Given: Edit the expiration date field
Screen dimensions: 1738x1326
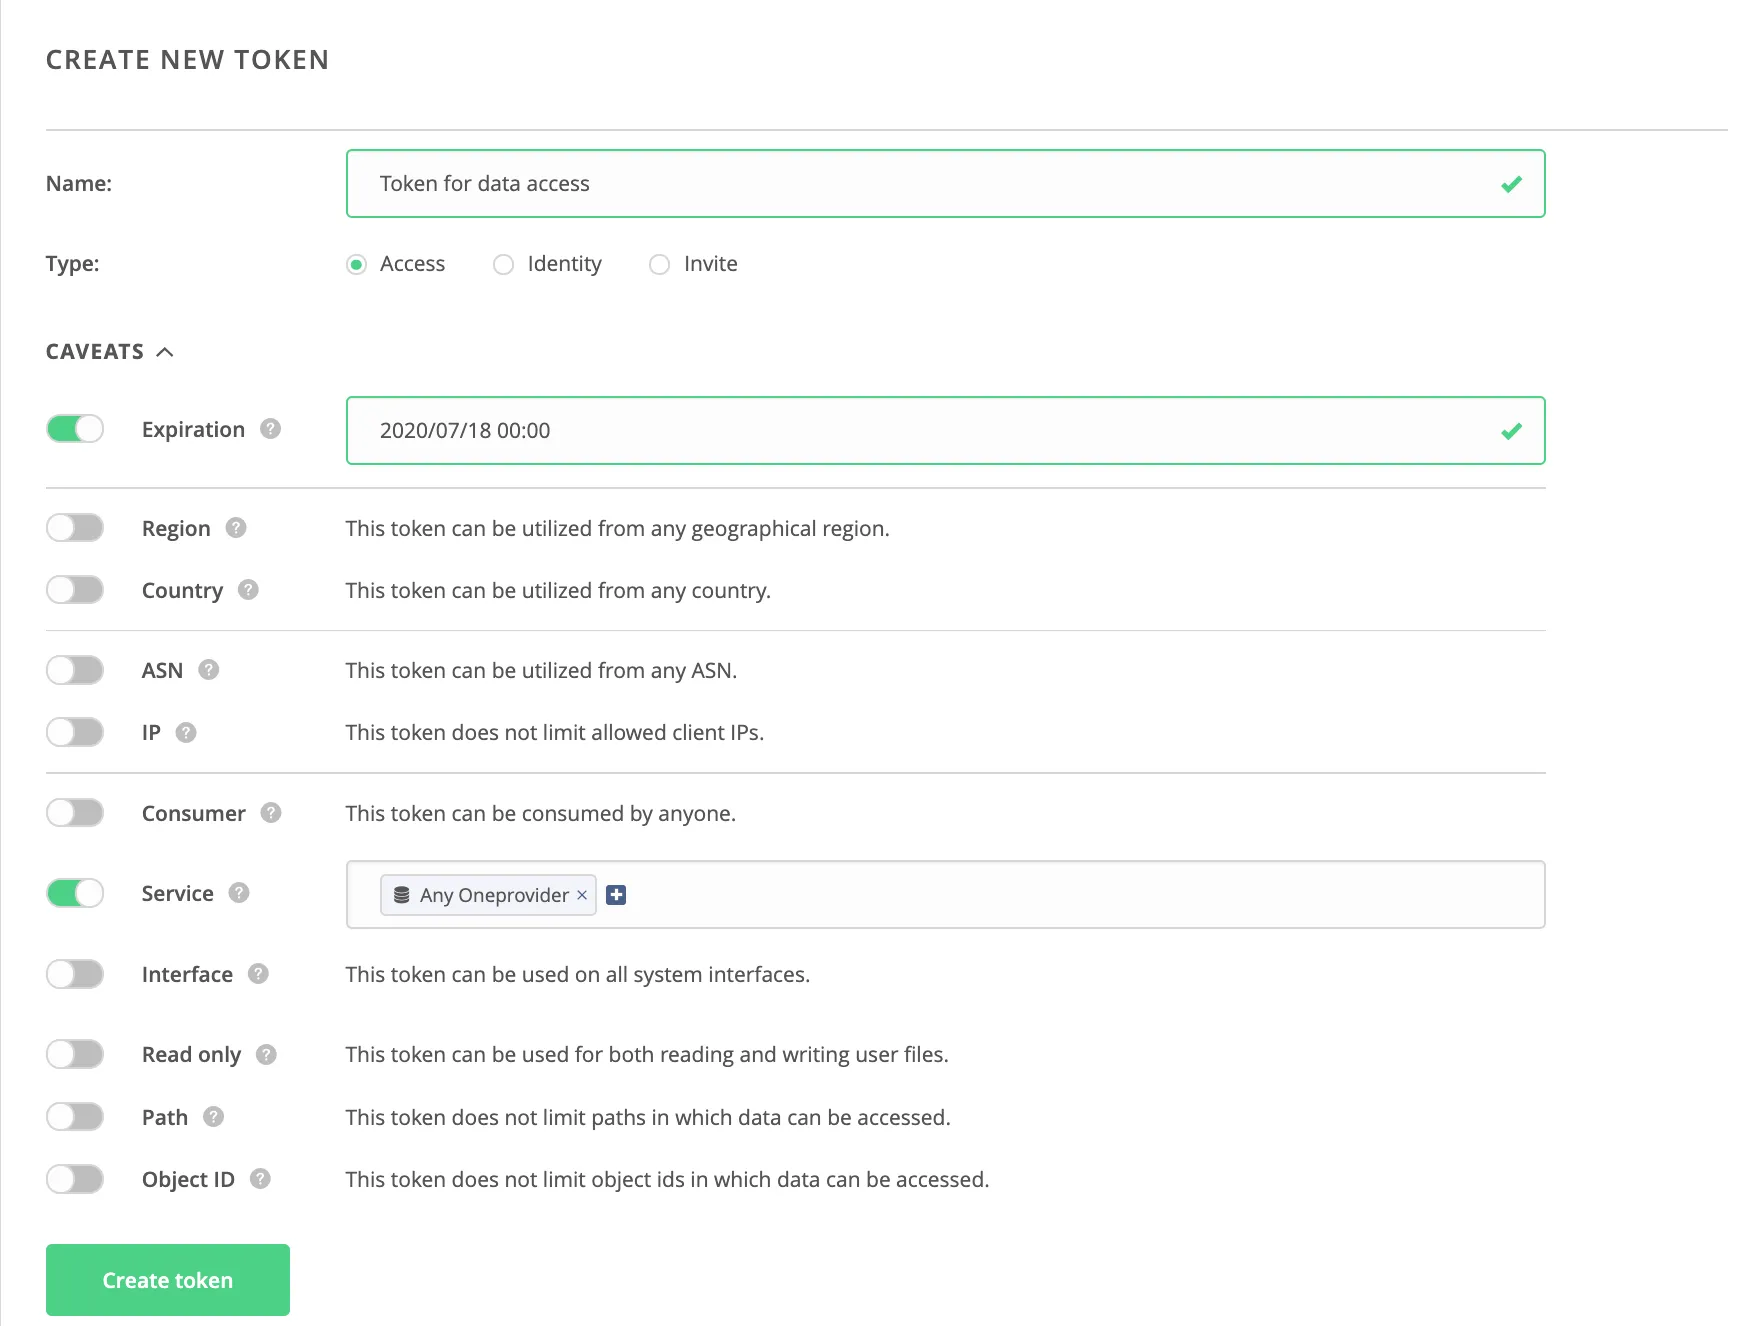Looking at the screenshot, I should [x=930, y=431].
